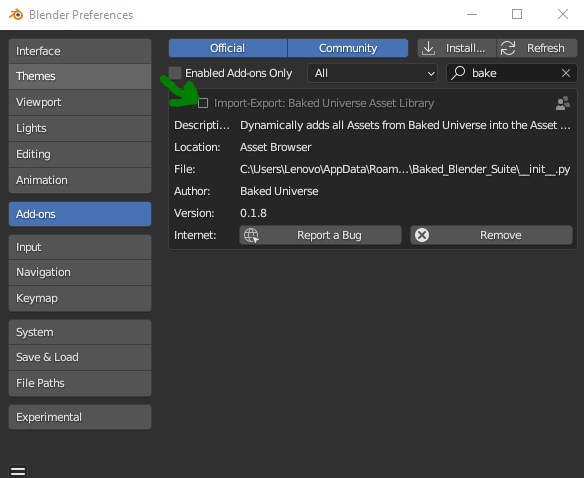Image resolution: width=584 pixels, height=478 pixels.
Task: Open the Keymap preferences section
Action: coord(80,298)
